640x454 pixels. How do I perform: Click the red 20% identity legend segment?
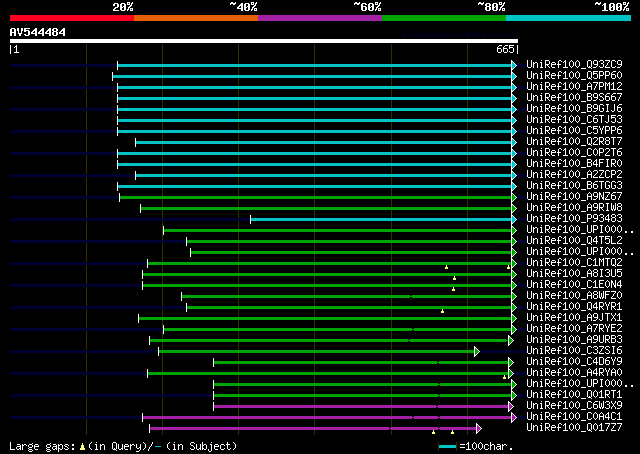tap(72, 18)
